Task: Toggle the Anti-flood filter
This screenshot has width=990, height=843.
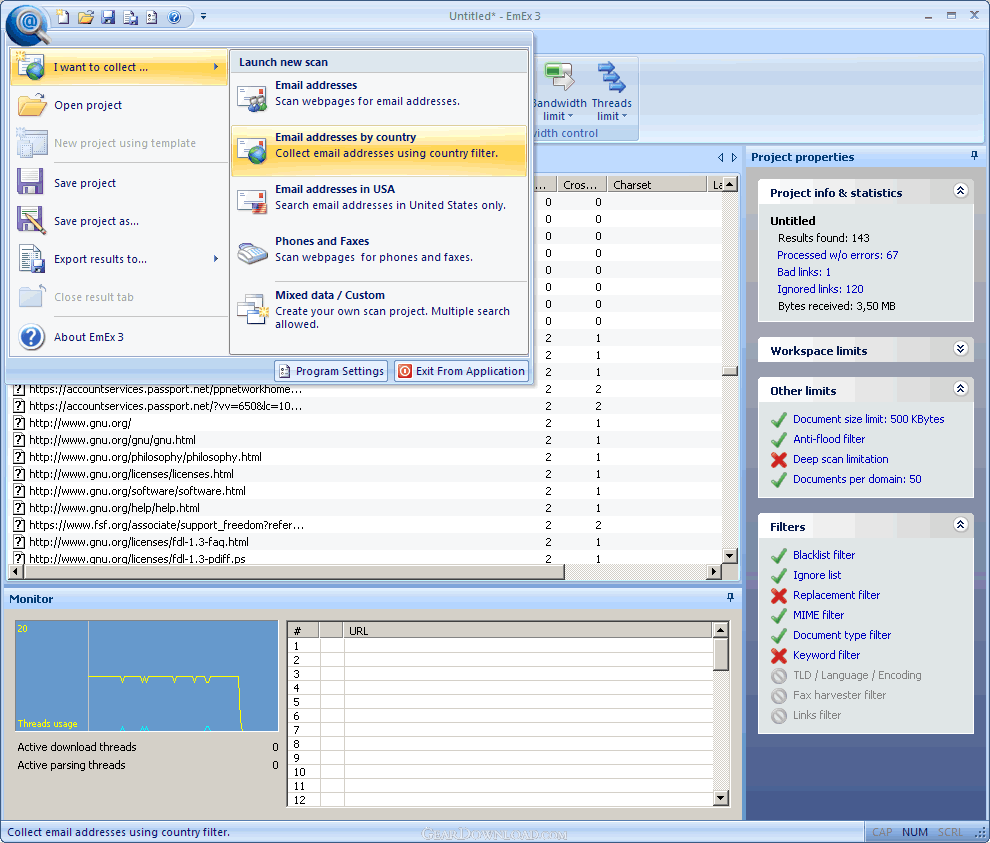Action: point(829,439)
